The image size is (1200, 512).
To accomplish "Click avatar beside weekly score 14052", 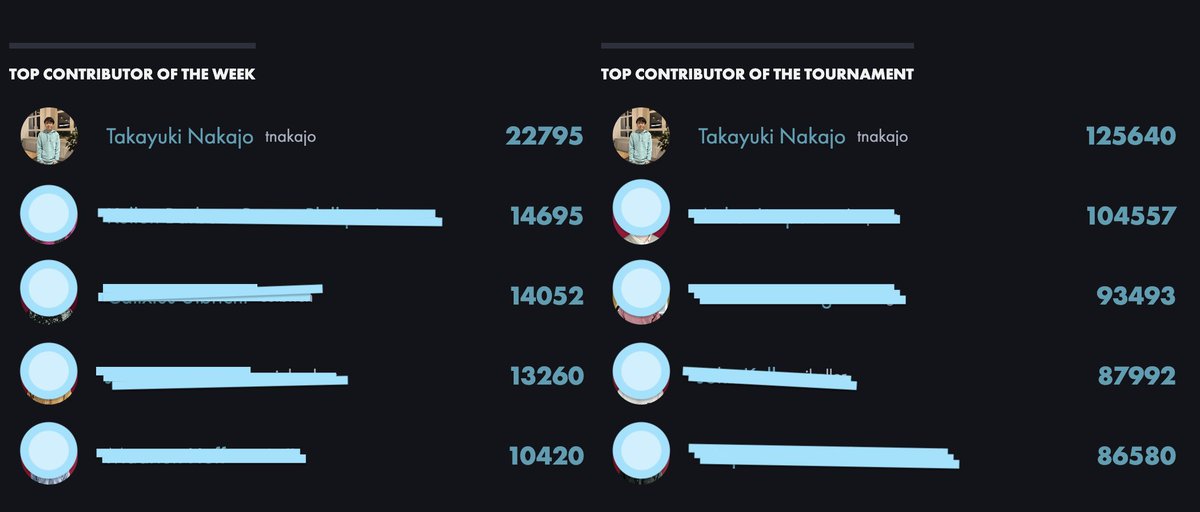I will (49, 293).
